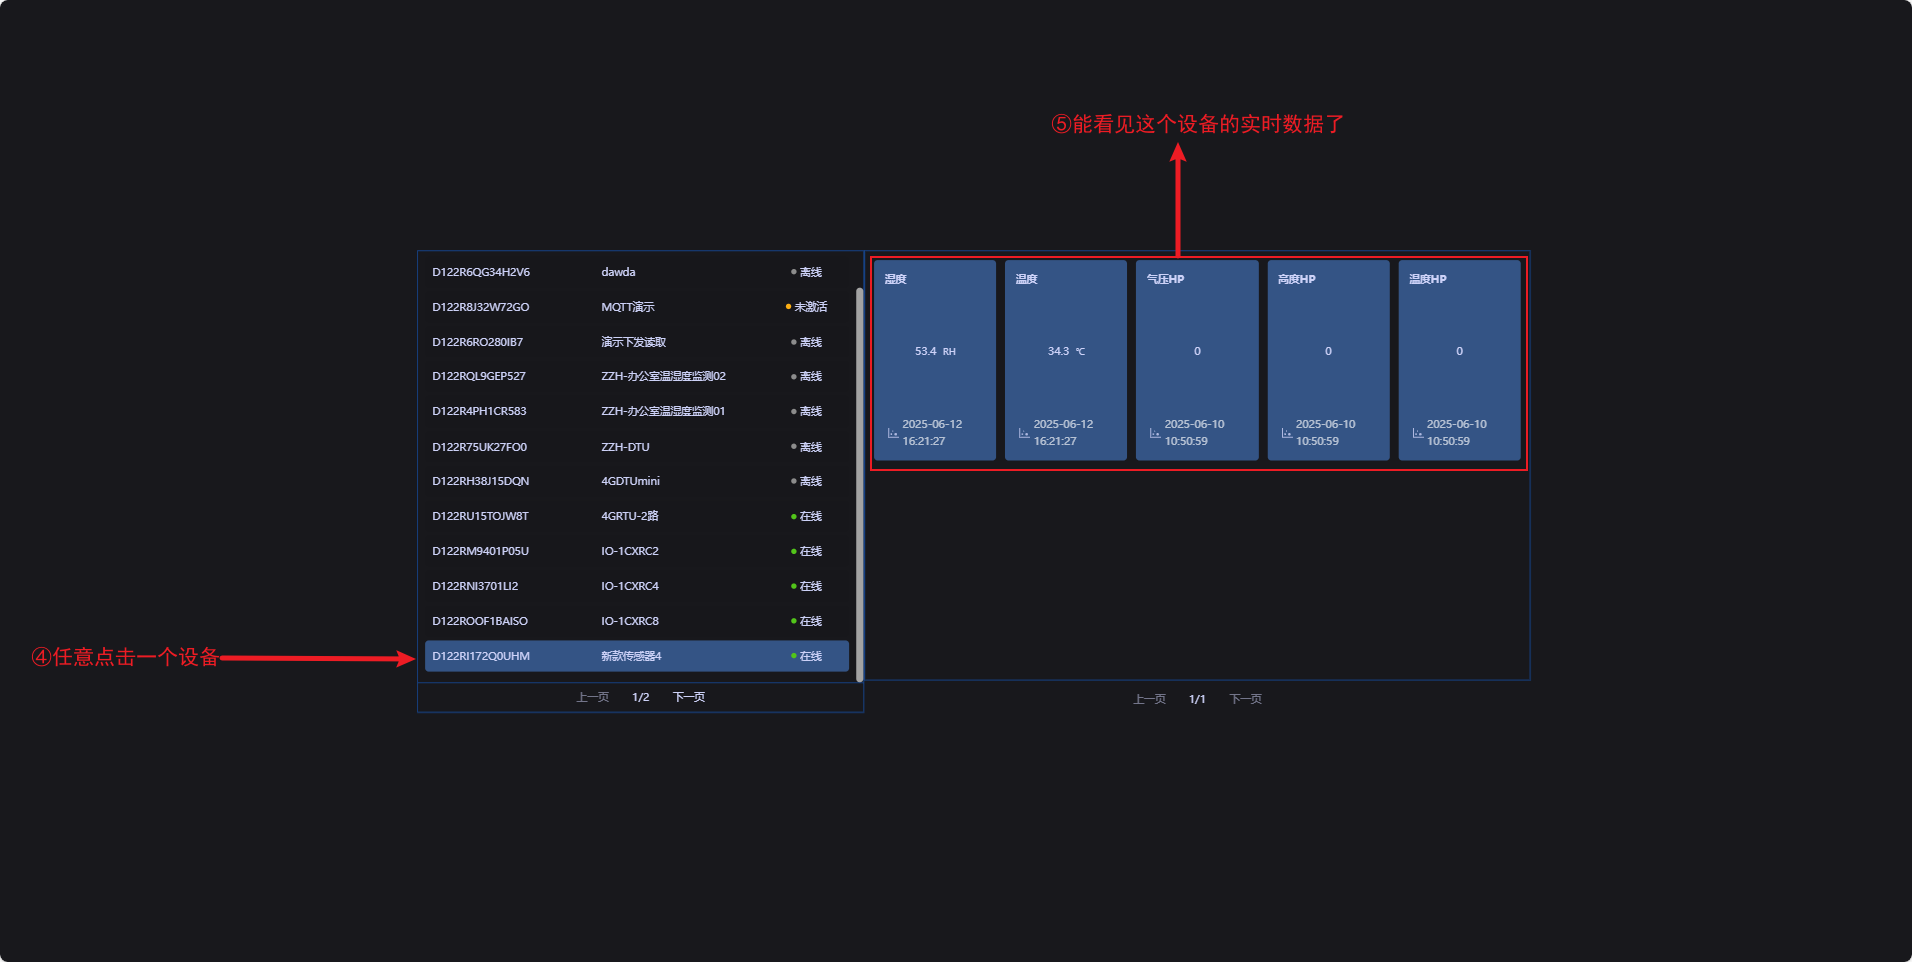The height and width of the screenshot is (962, 1912).
Task: Click 下一页 under the data cards panel
Action: (x=1245, y=699)
